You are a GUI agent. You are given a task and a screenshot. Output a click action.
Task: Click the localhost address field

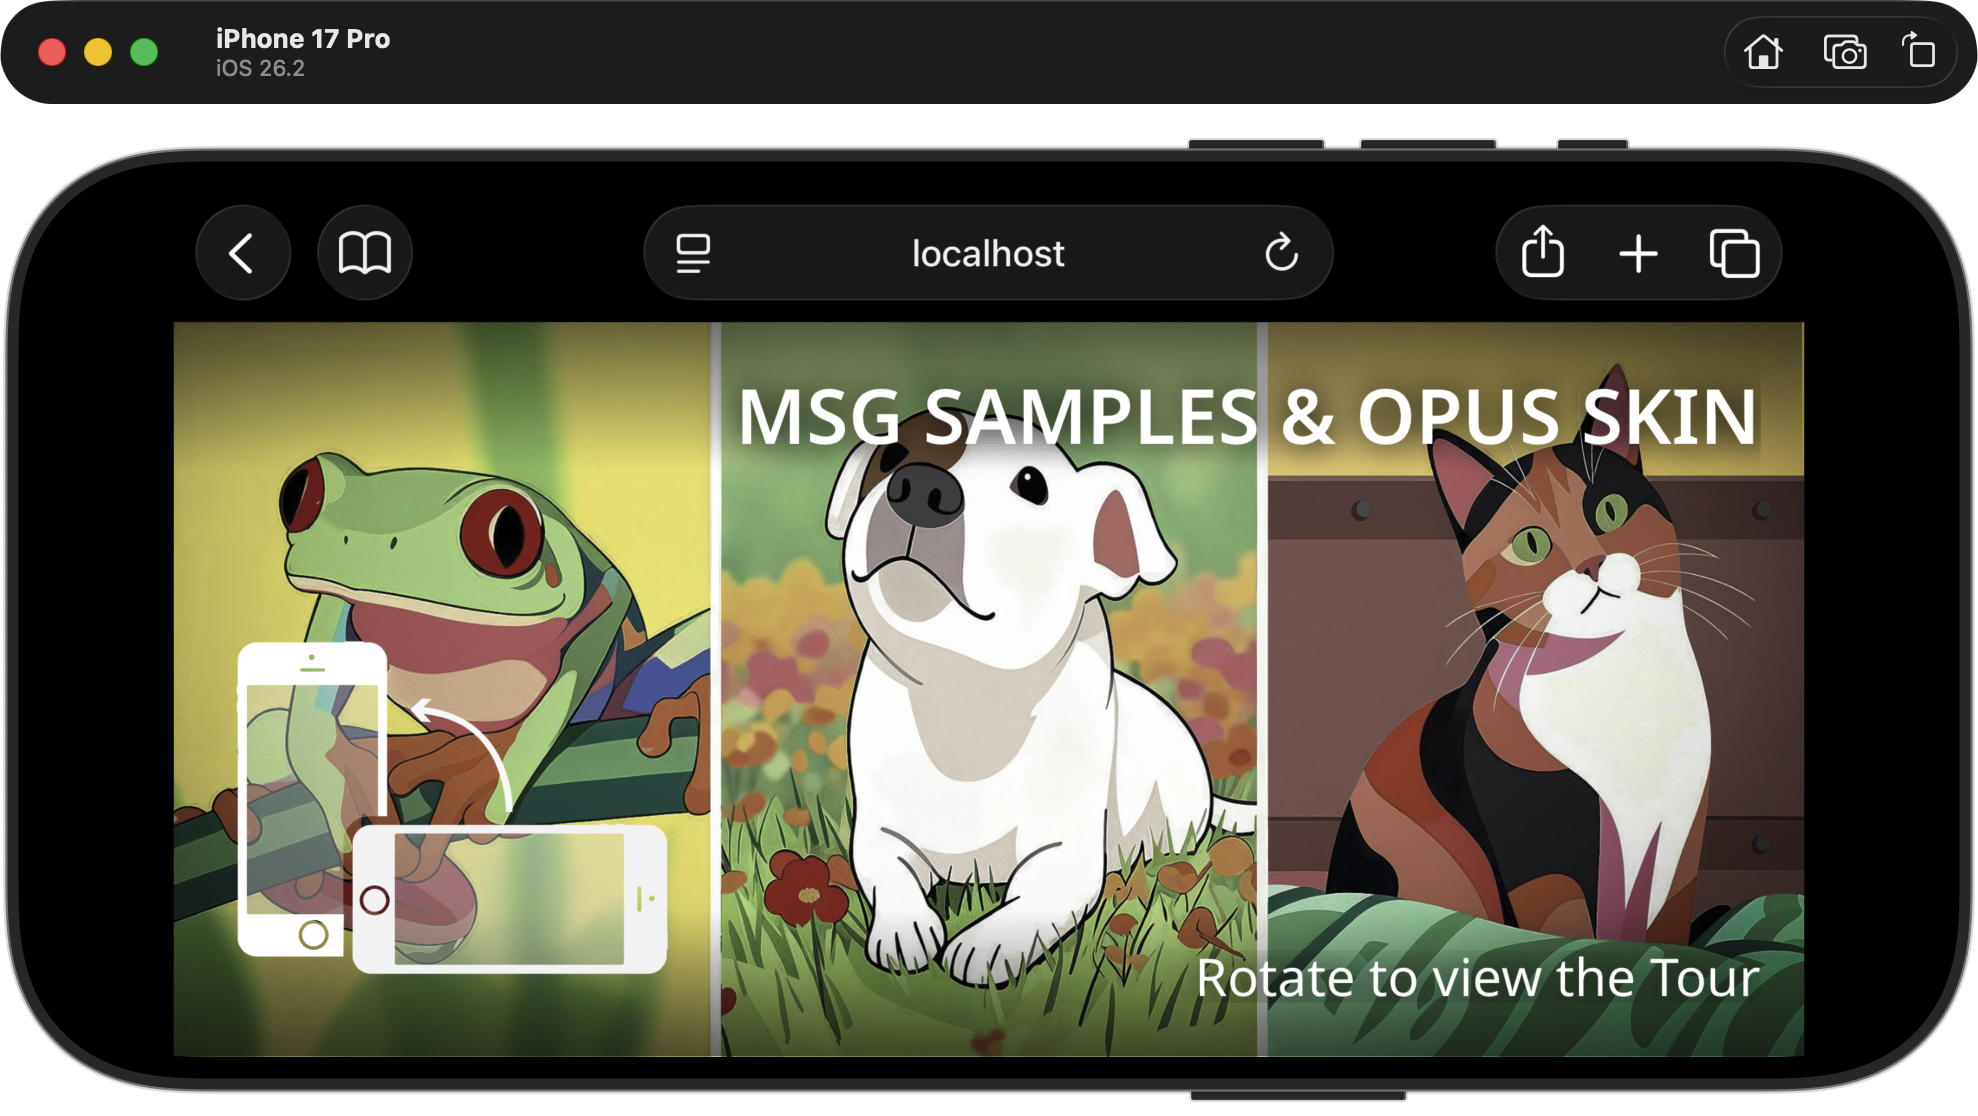pyautogui.click(x=987, y=253)
